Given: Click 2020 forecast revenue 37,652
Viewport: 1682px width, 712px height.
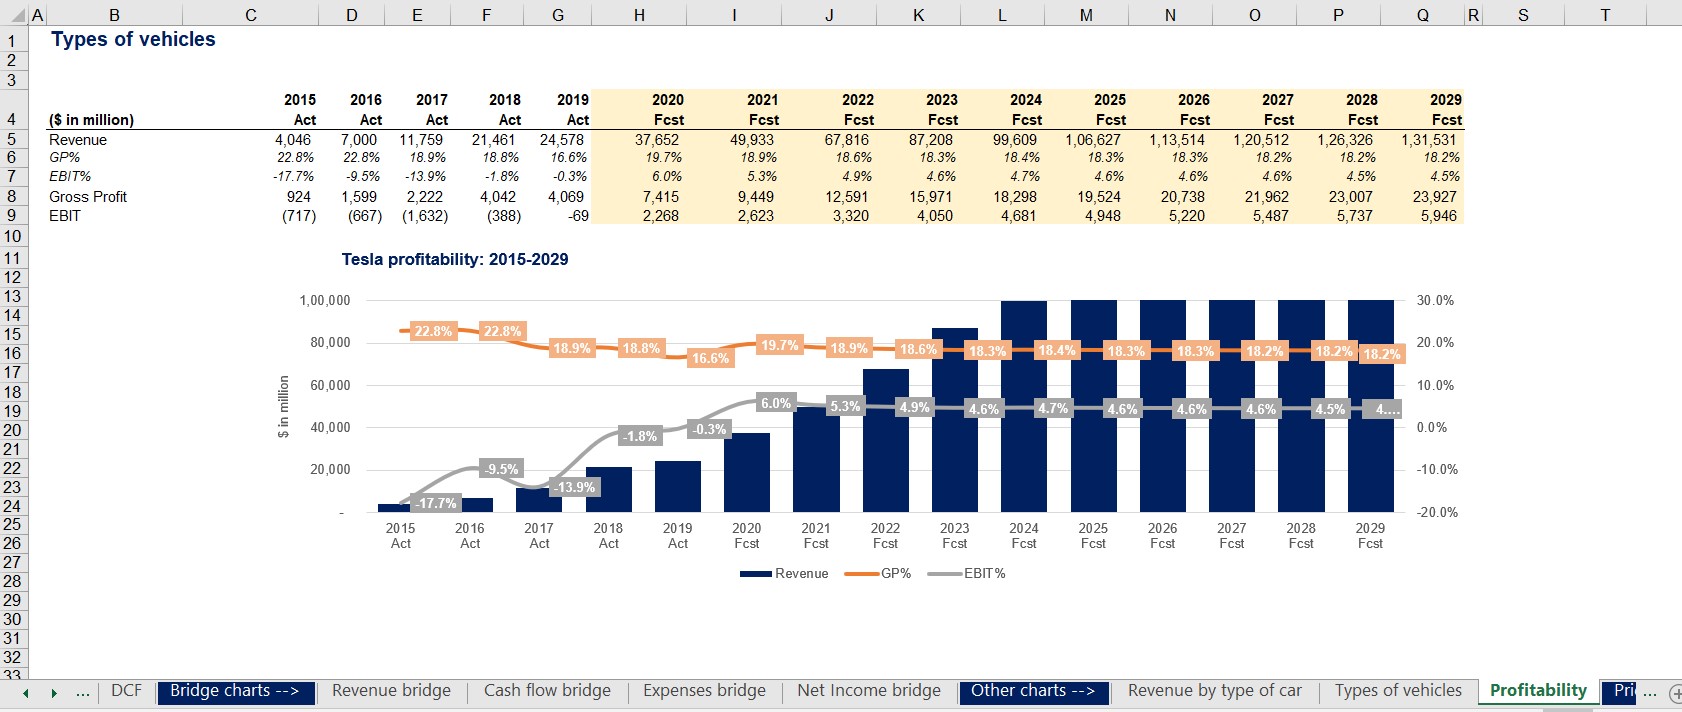Looking at the screenshot, I should (x=657, y=140).
